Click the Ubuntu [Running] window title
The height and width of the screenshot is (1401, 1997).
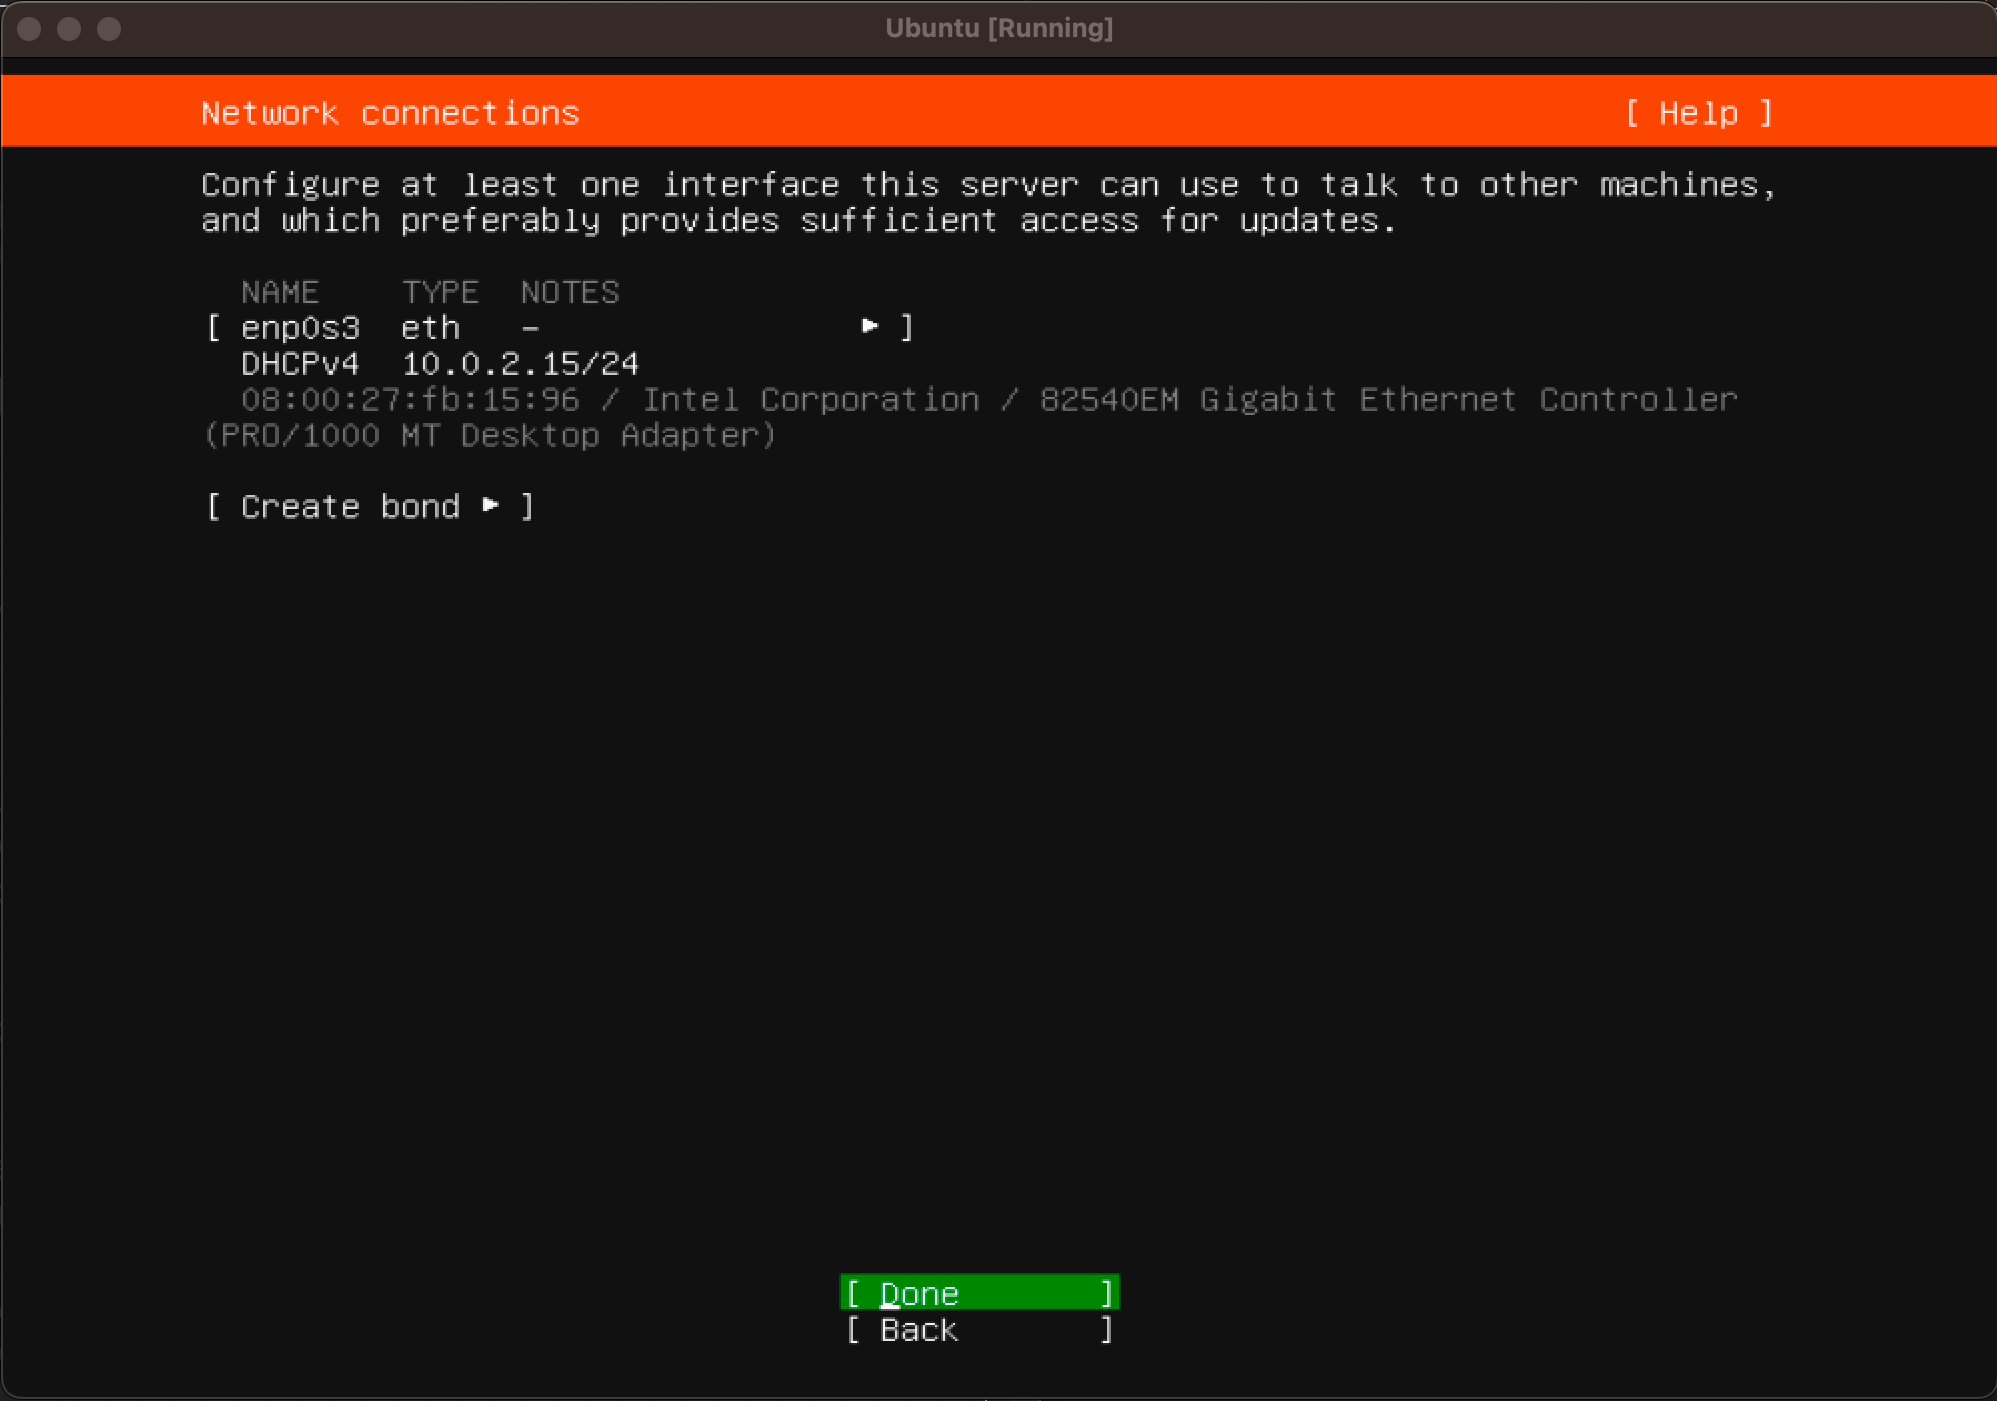(x=998, y=28)
